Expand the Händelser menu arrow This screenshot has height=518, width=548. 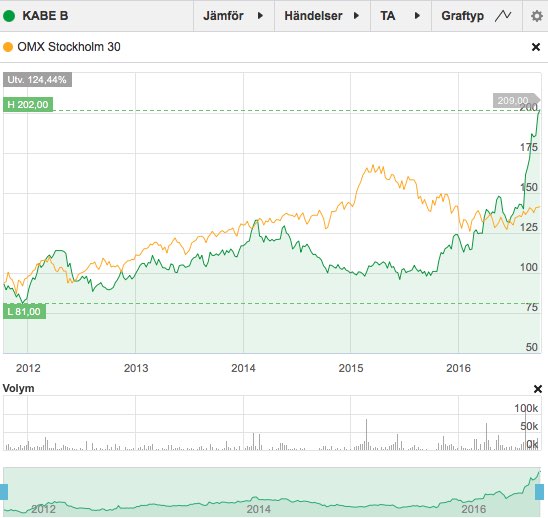pyautogui.click(x=356, y=16)
